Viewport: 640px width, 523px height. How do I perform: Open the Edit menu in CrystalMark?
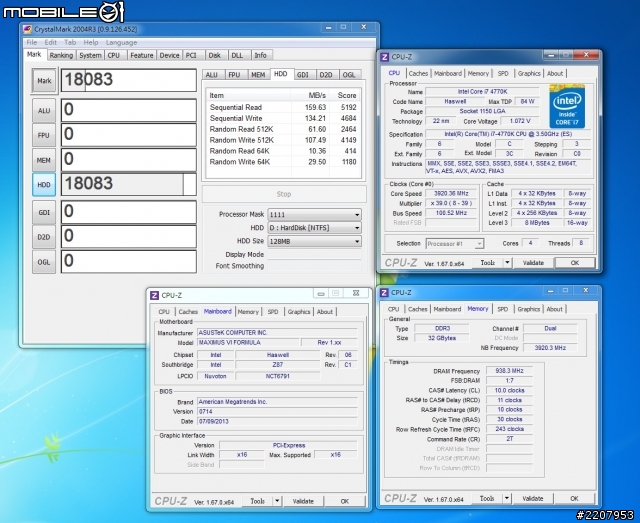51,42
